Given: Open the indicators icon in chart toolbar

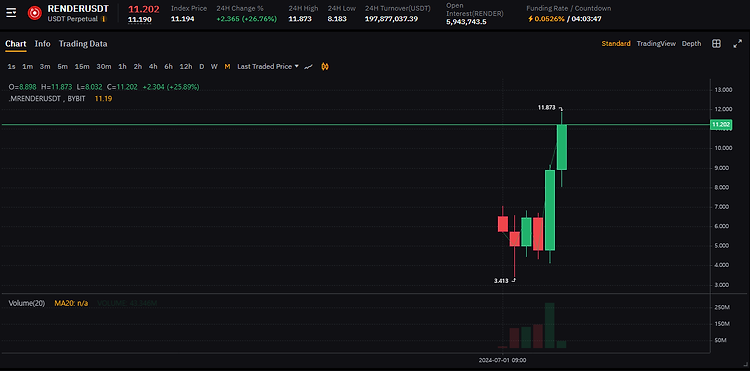Looking at the screenshot, I should pos(325,66).
